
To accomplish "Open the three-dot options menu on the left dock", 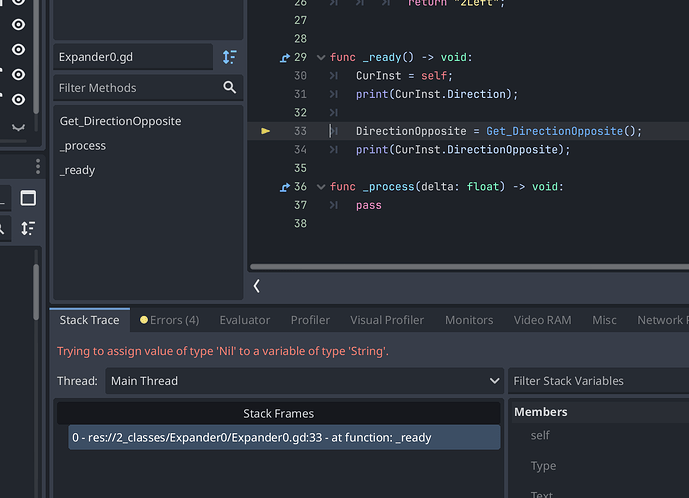I will pos(38,167).
